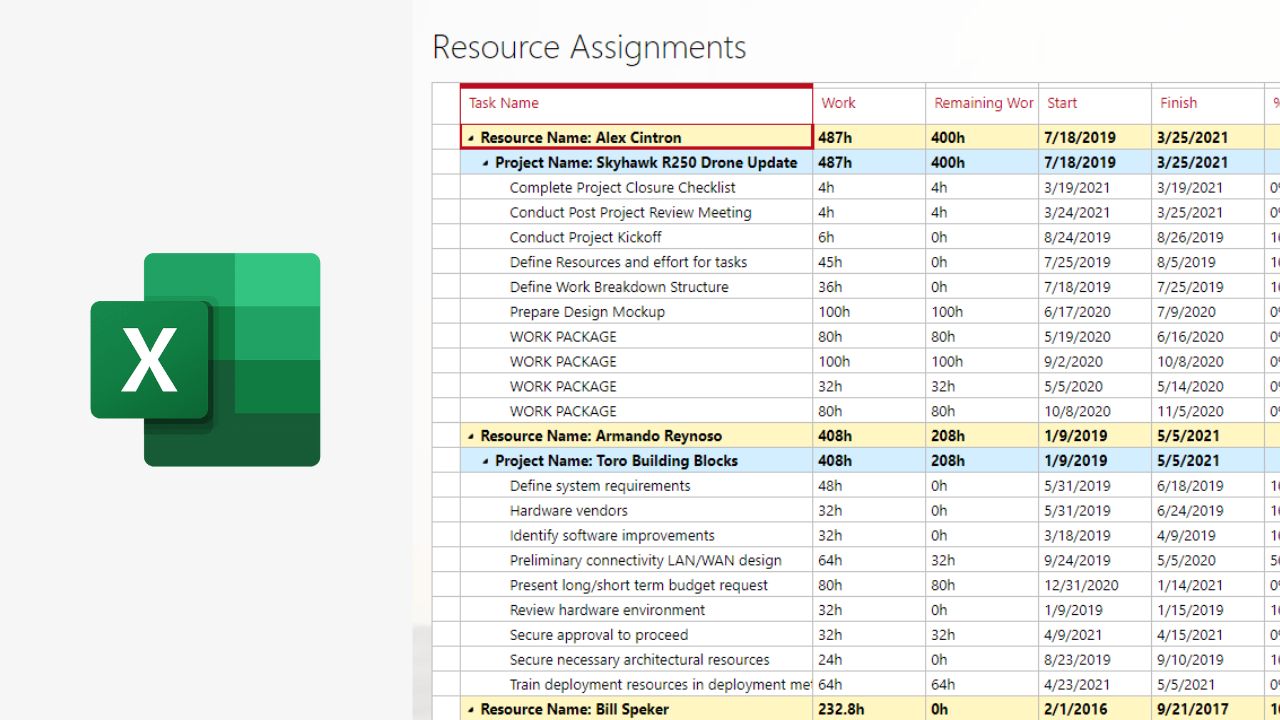
Task: Select Present long/short term budget request
Action: [639, 585]
